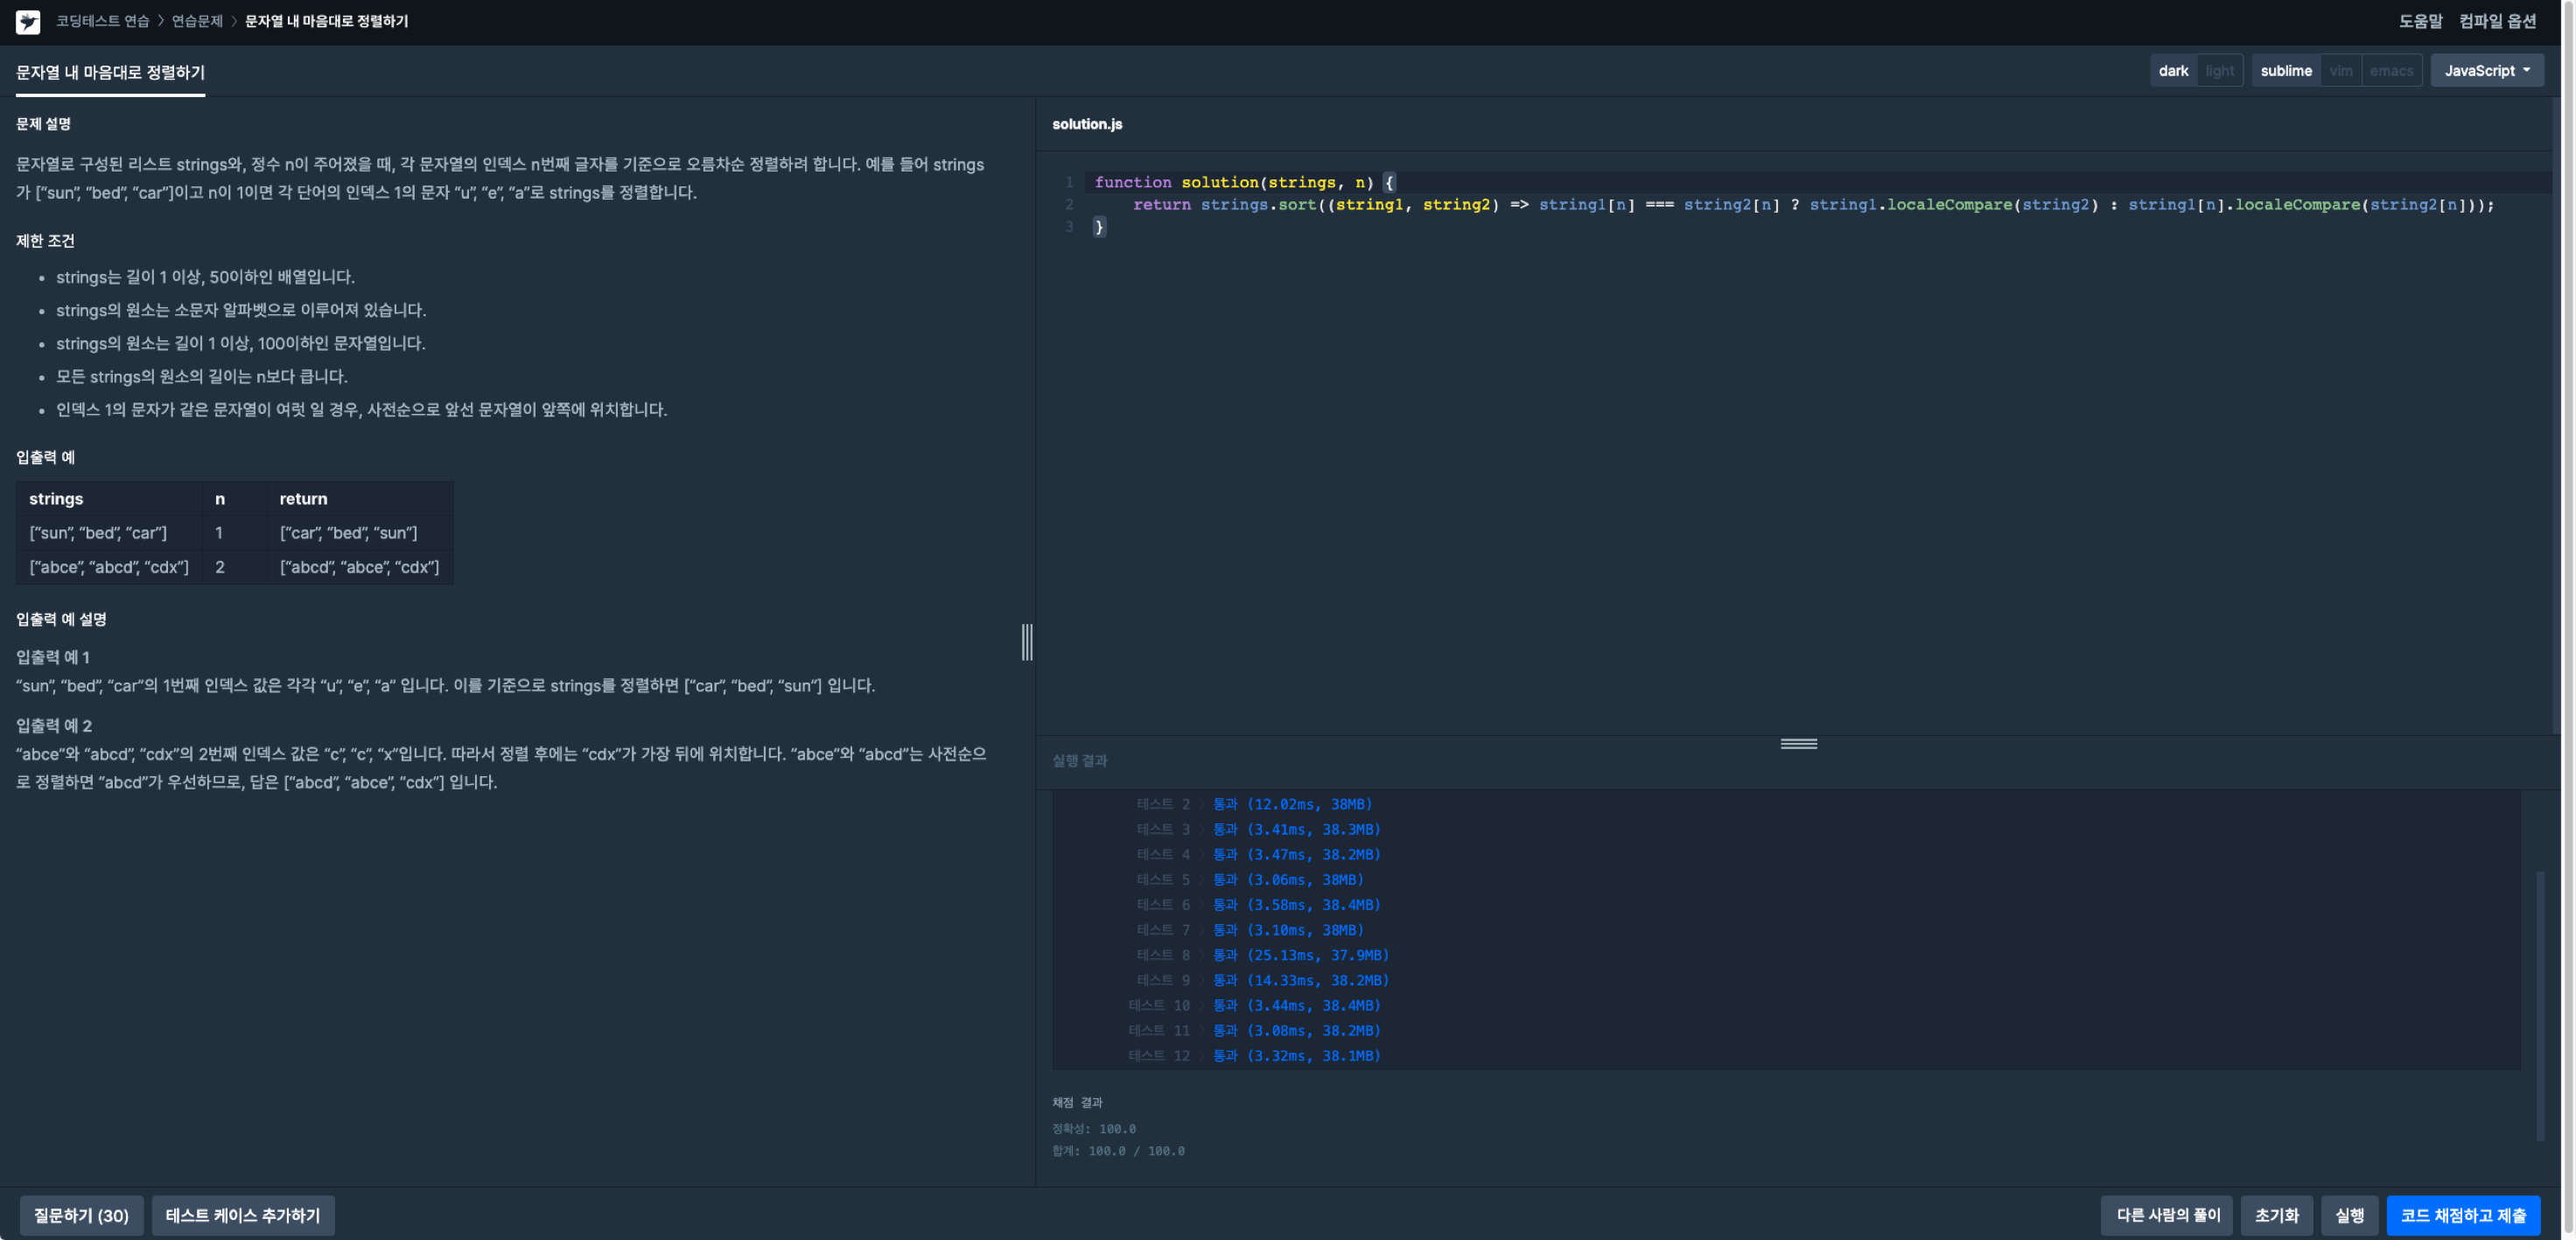This screenshot has height=1240, width=2576.
Task: Click the result panel scrollbar
Action: click(x=2539, y=1005)
